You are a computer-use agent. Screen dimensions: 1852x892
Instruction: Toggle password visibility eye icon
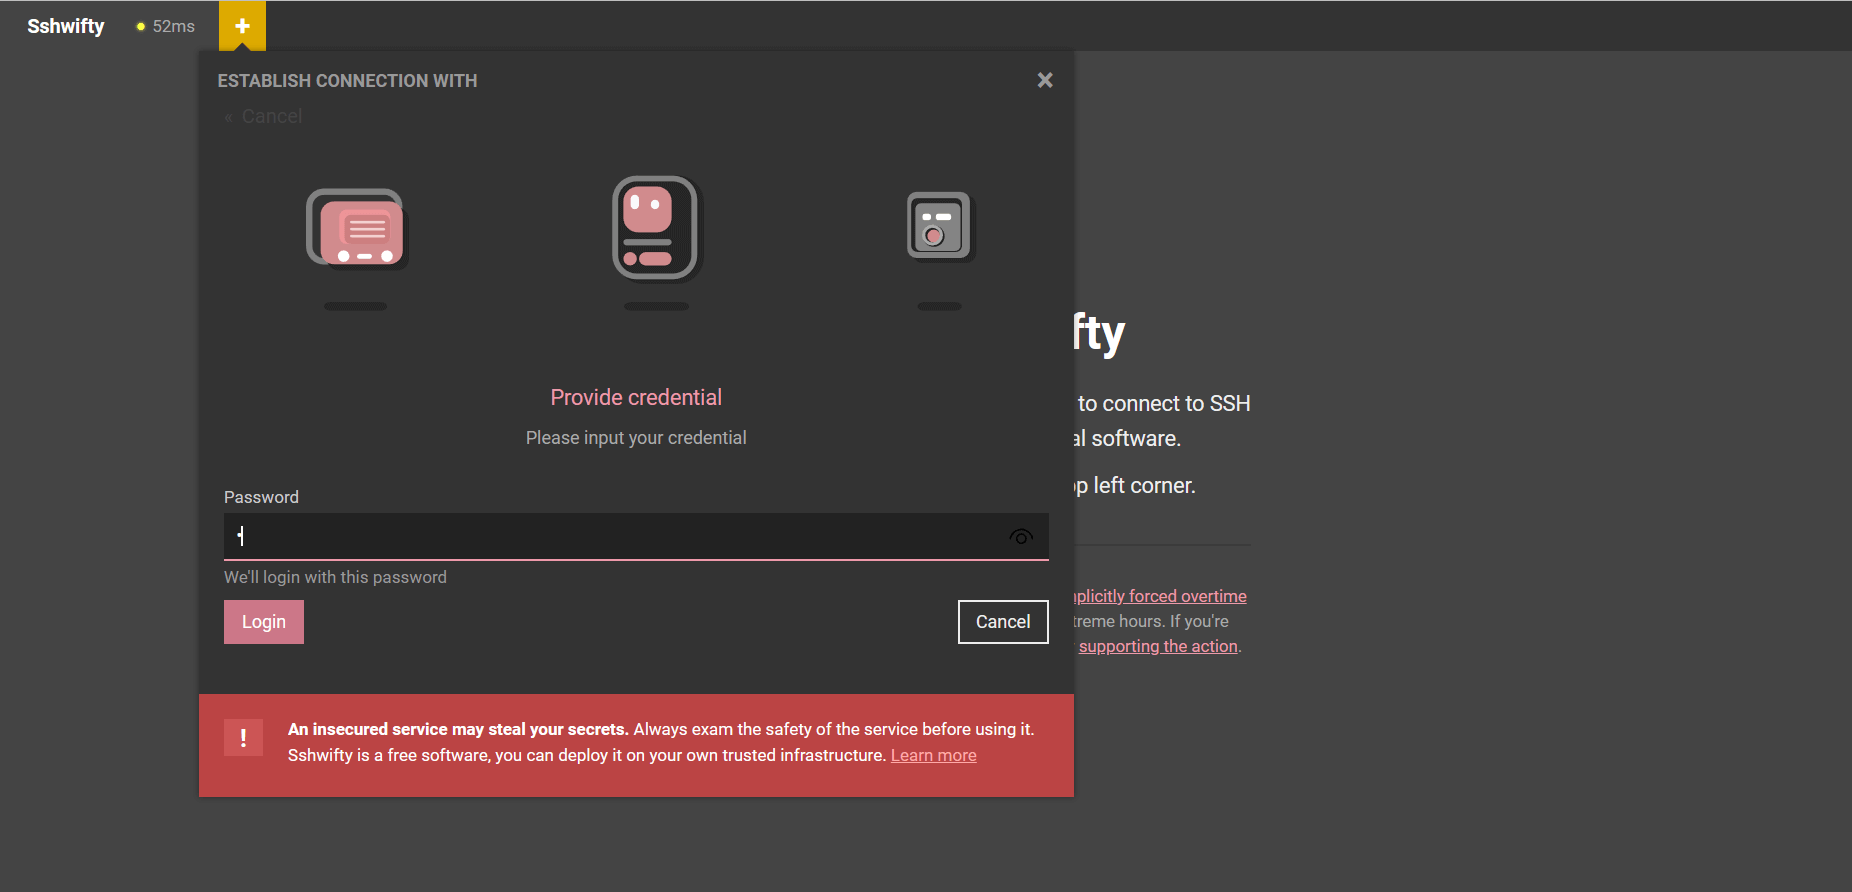(1020, 537)
